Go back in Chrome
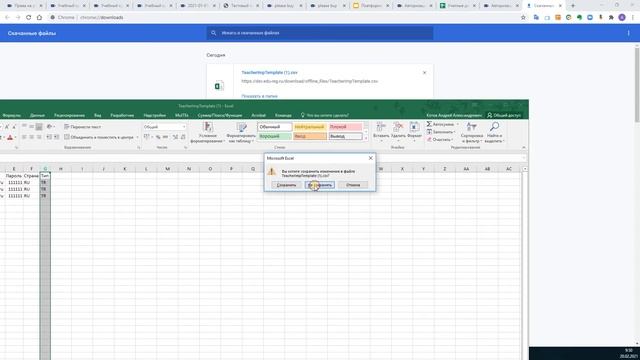 click(7, 18)
